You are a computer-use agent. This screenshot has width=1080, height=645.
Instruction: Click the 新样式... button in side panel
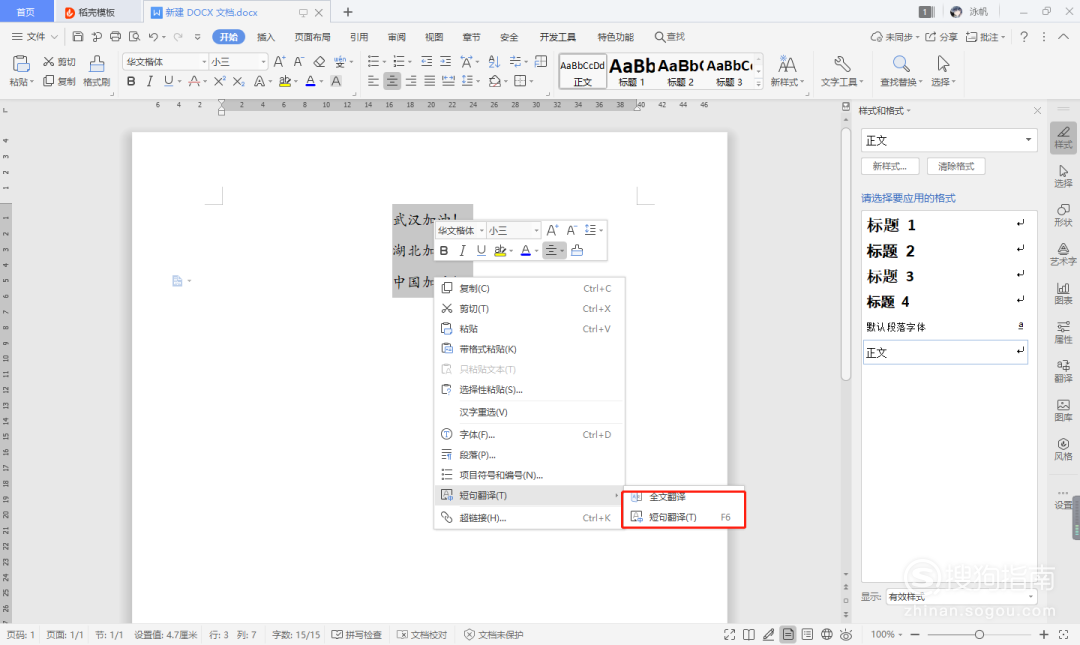click(x=890, y=166)
